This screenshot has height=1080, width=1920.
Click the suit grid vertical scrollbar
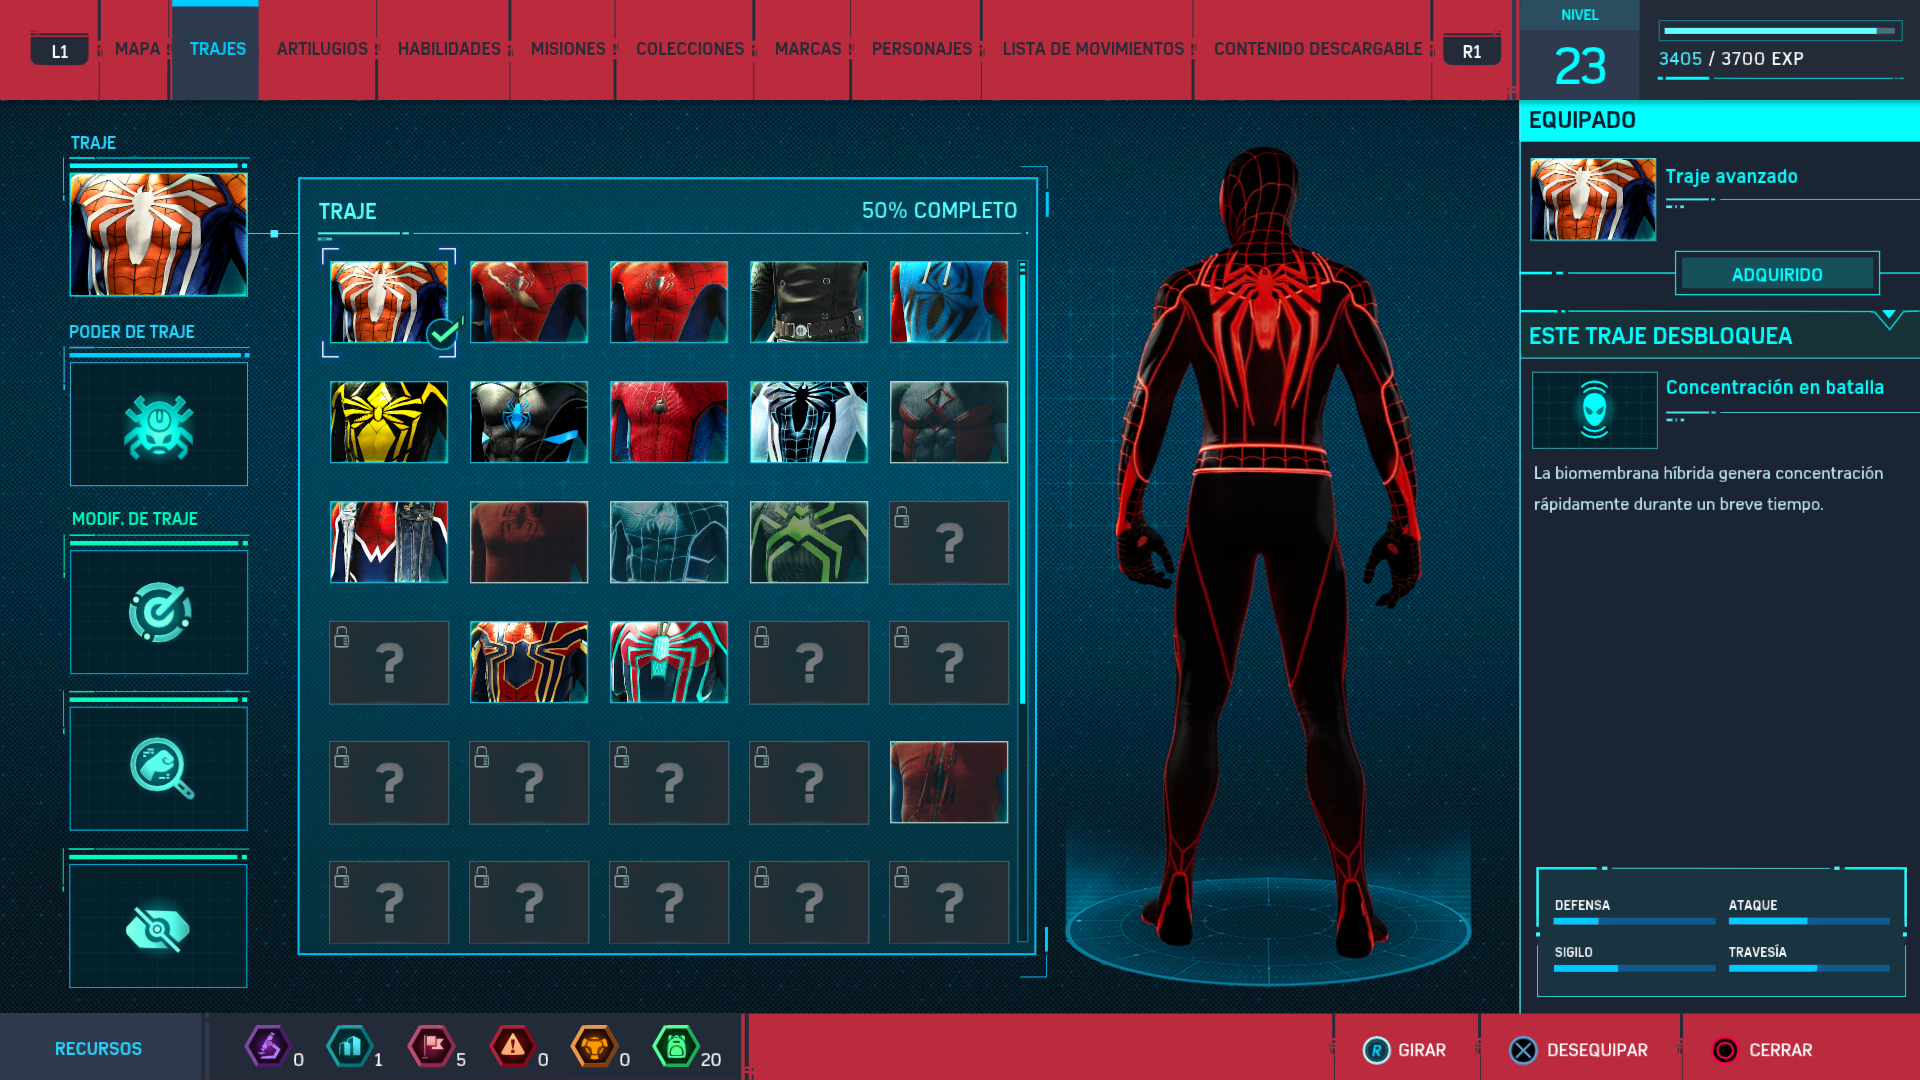[x=1022, y=488]
